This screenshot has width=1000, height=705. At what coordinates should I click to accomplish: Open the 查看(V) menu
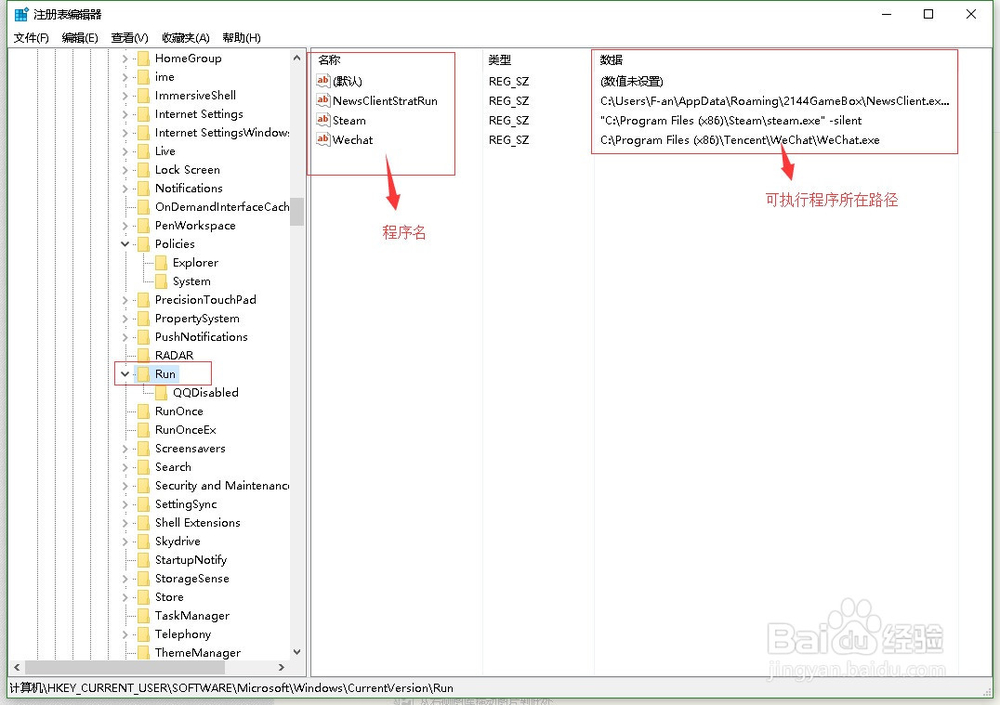coord(128,36)
